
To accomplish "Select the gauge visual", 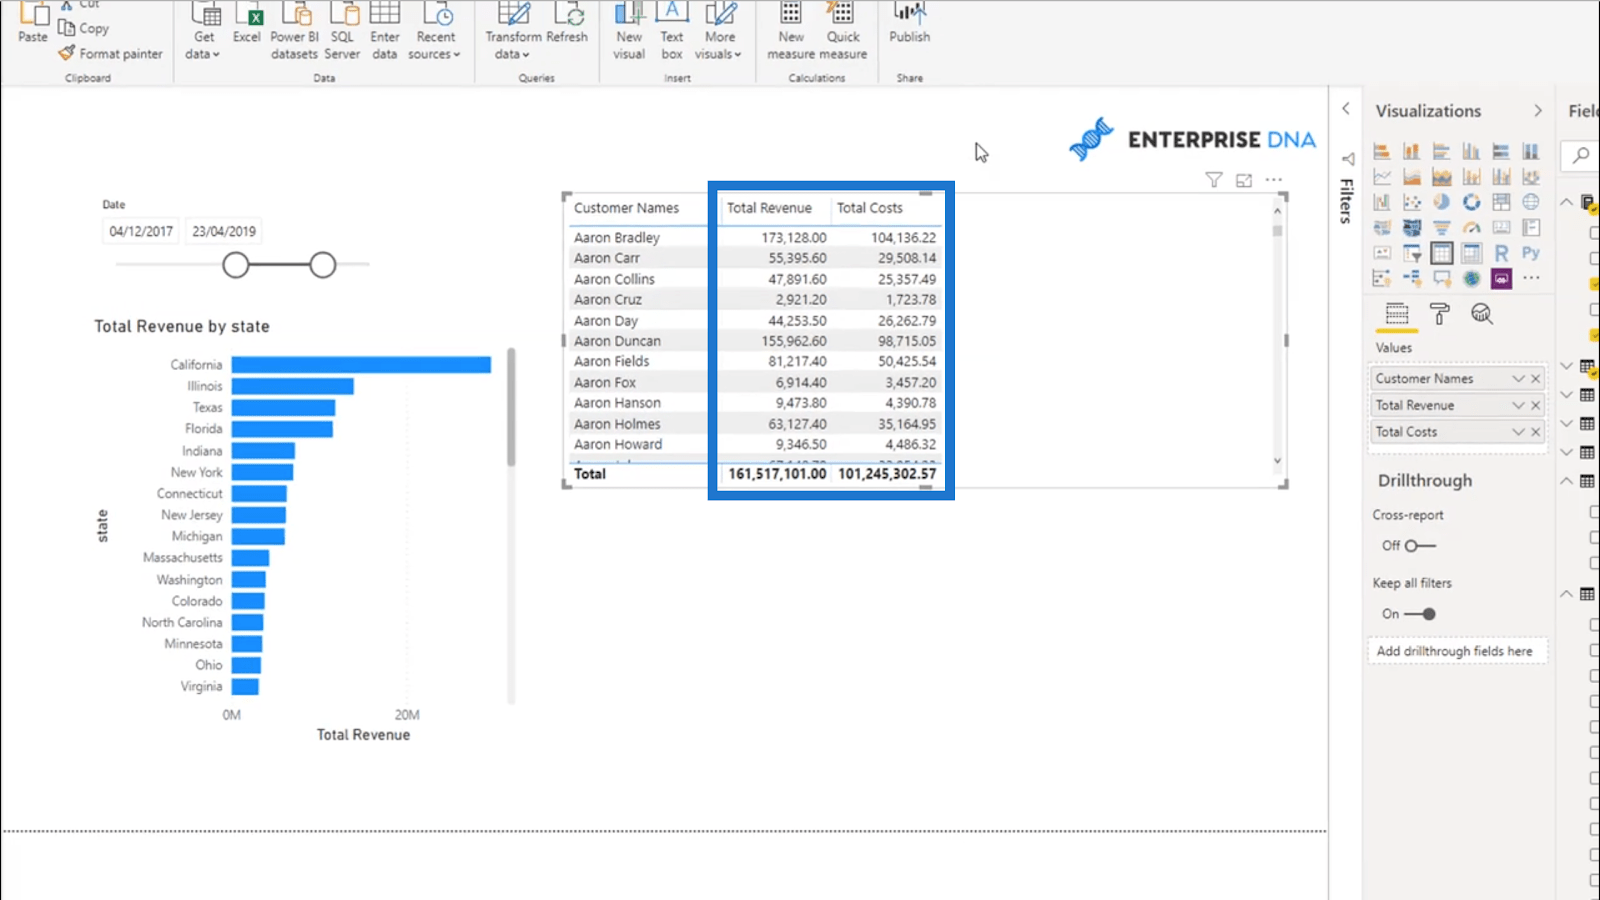I will coord(1471,228).
